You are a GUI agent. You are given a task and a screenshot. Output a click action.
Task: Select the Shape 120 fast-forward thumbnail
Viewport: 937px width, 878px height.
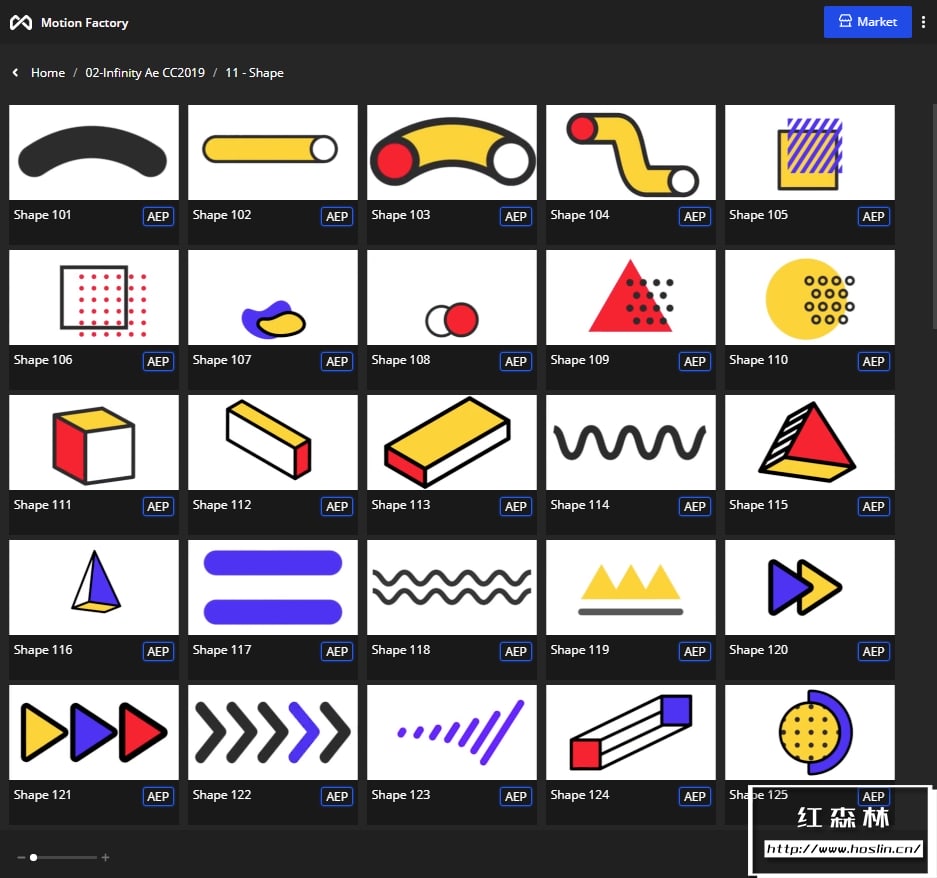click(810, 588)
